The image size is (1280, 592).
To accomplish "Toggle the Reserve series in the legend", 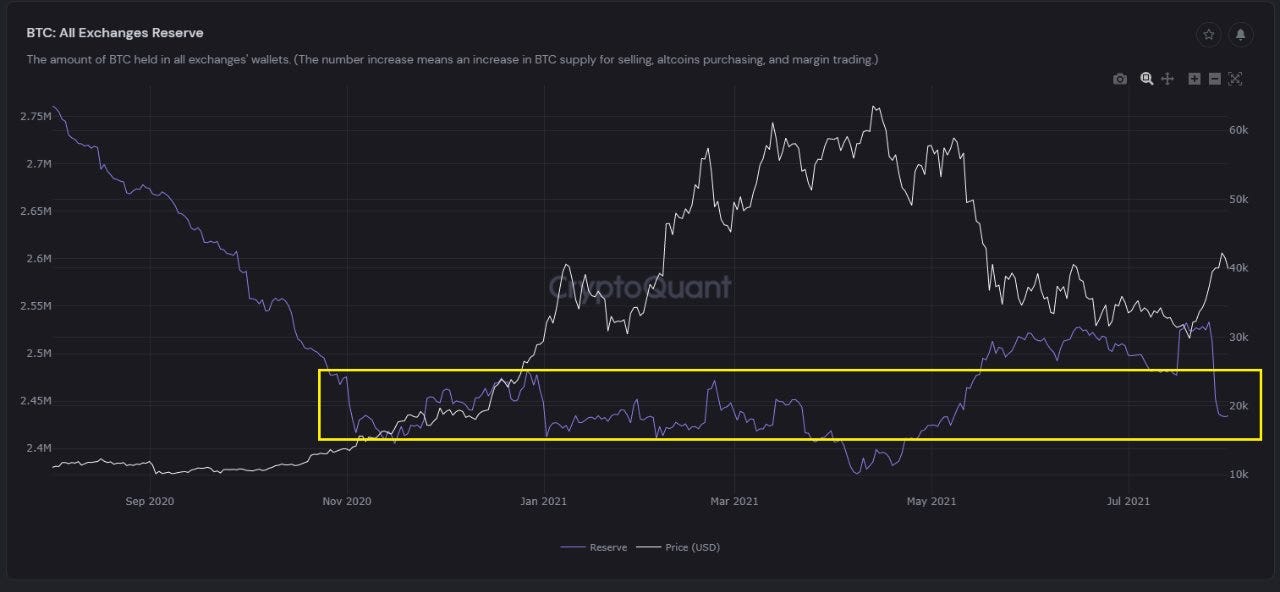I will click(594, 547).
